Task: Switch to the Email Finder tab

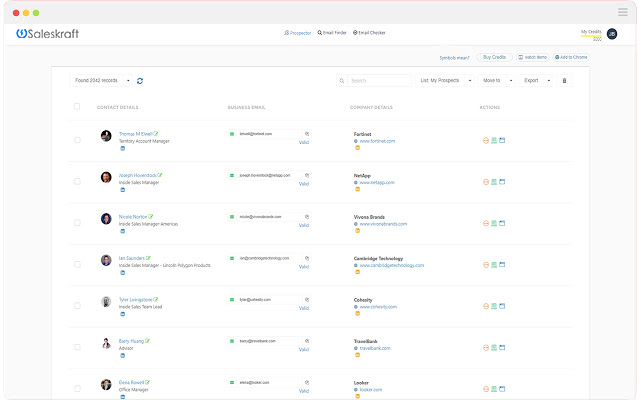Action: [x=334, y=33]
